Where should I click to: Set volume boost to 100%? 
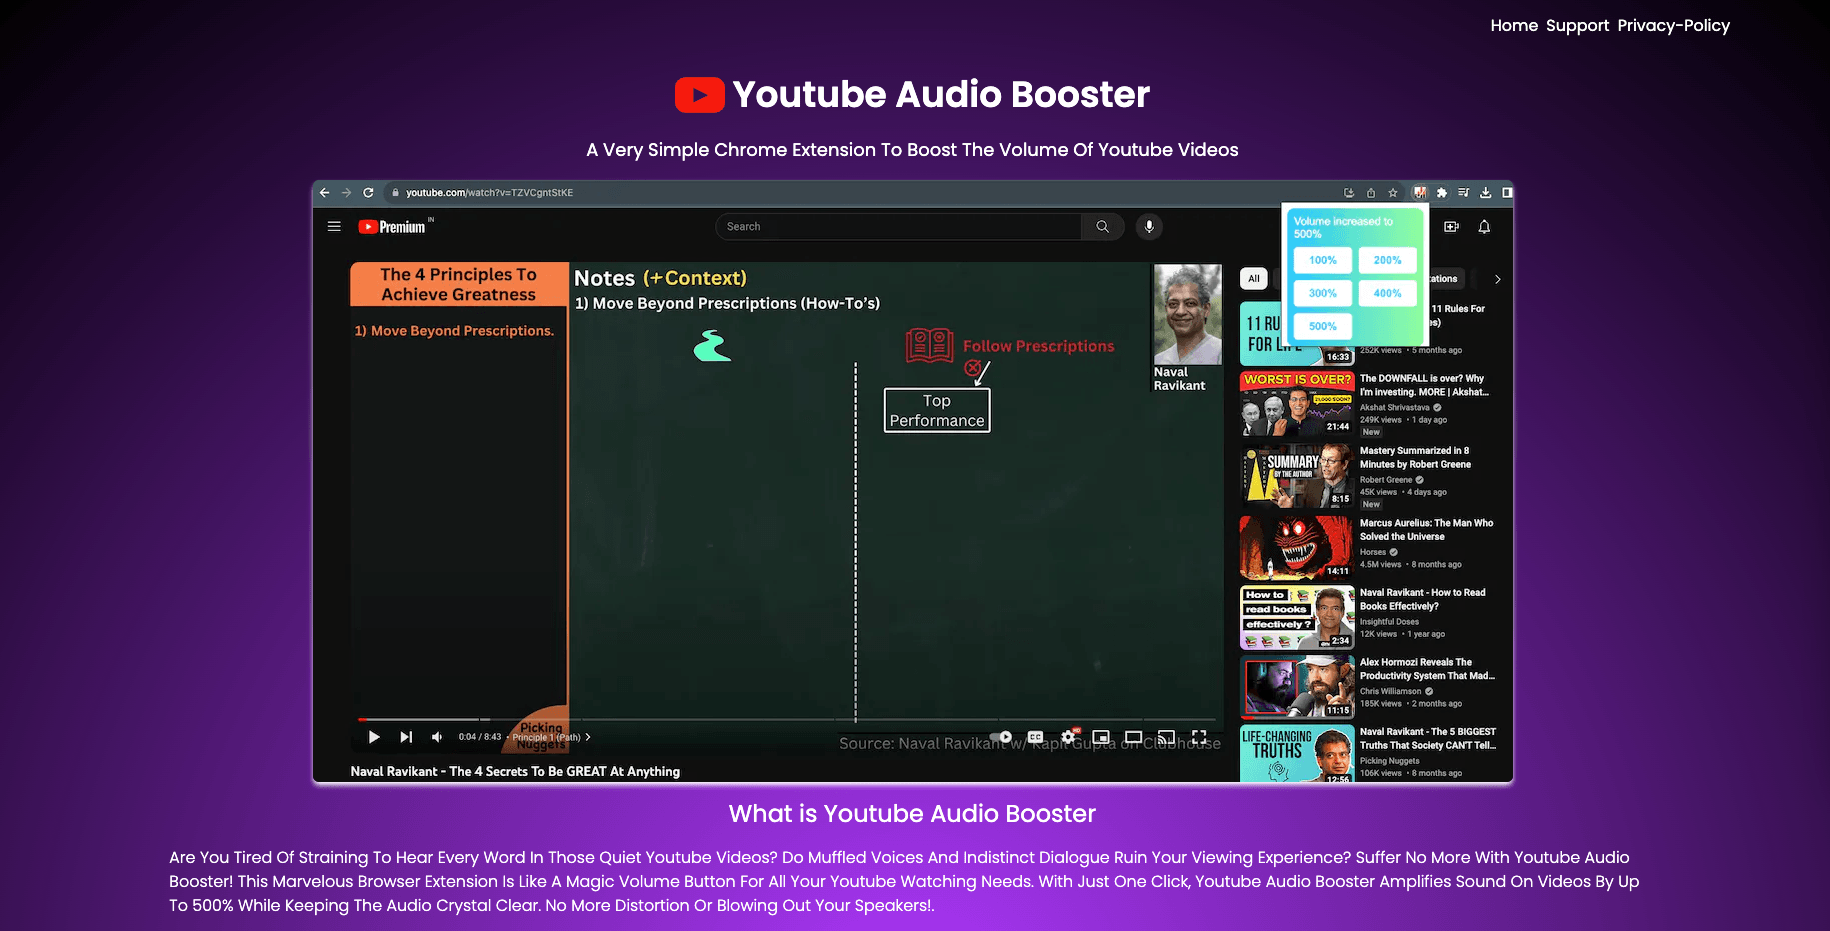pyautogui.click(x=1322, y=260)
